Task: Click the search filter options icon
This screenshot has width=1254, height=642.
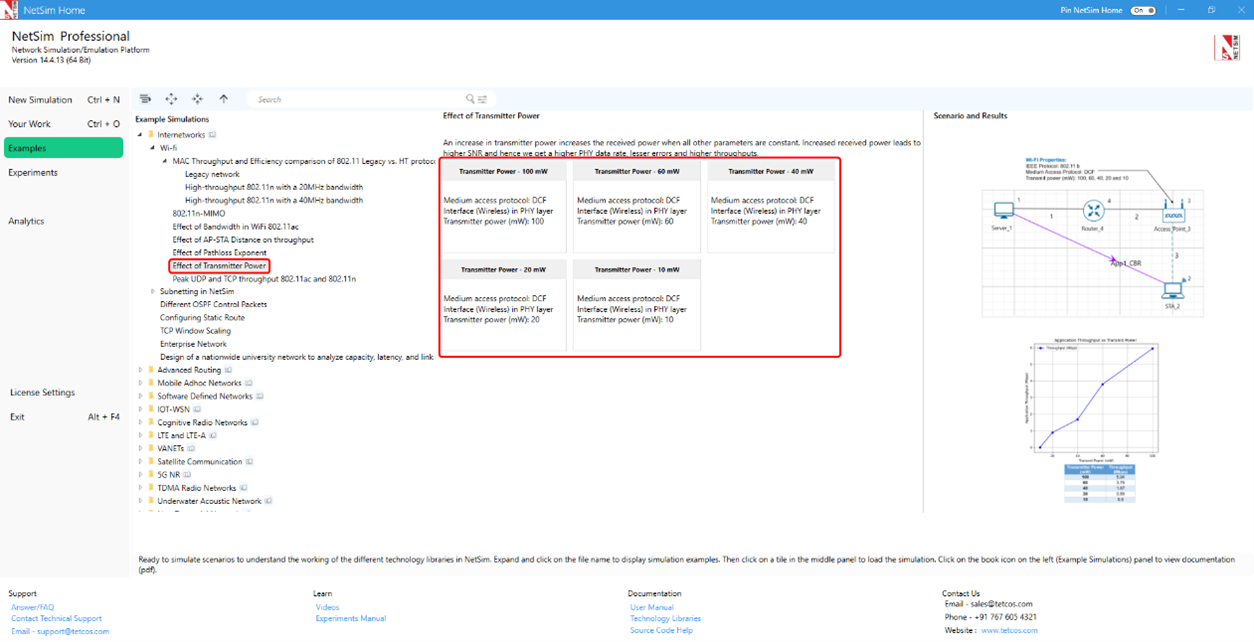Action: [x=482, y=99]
